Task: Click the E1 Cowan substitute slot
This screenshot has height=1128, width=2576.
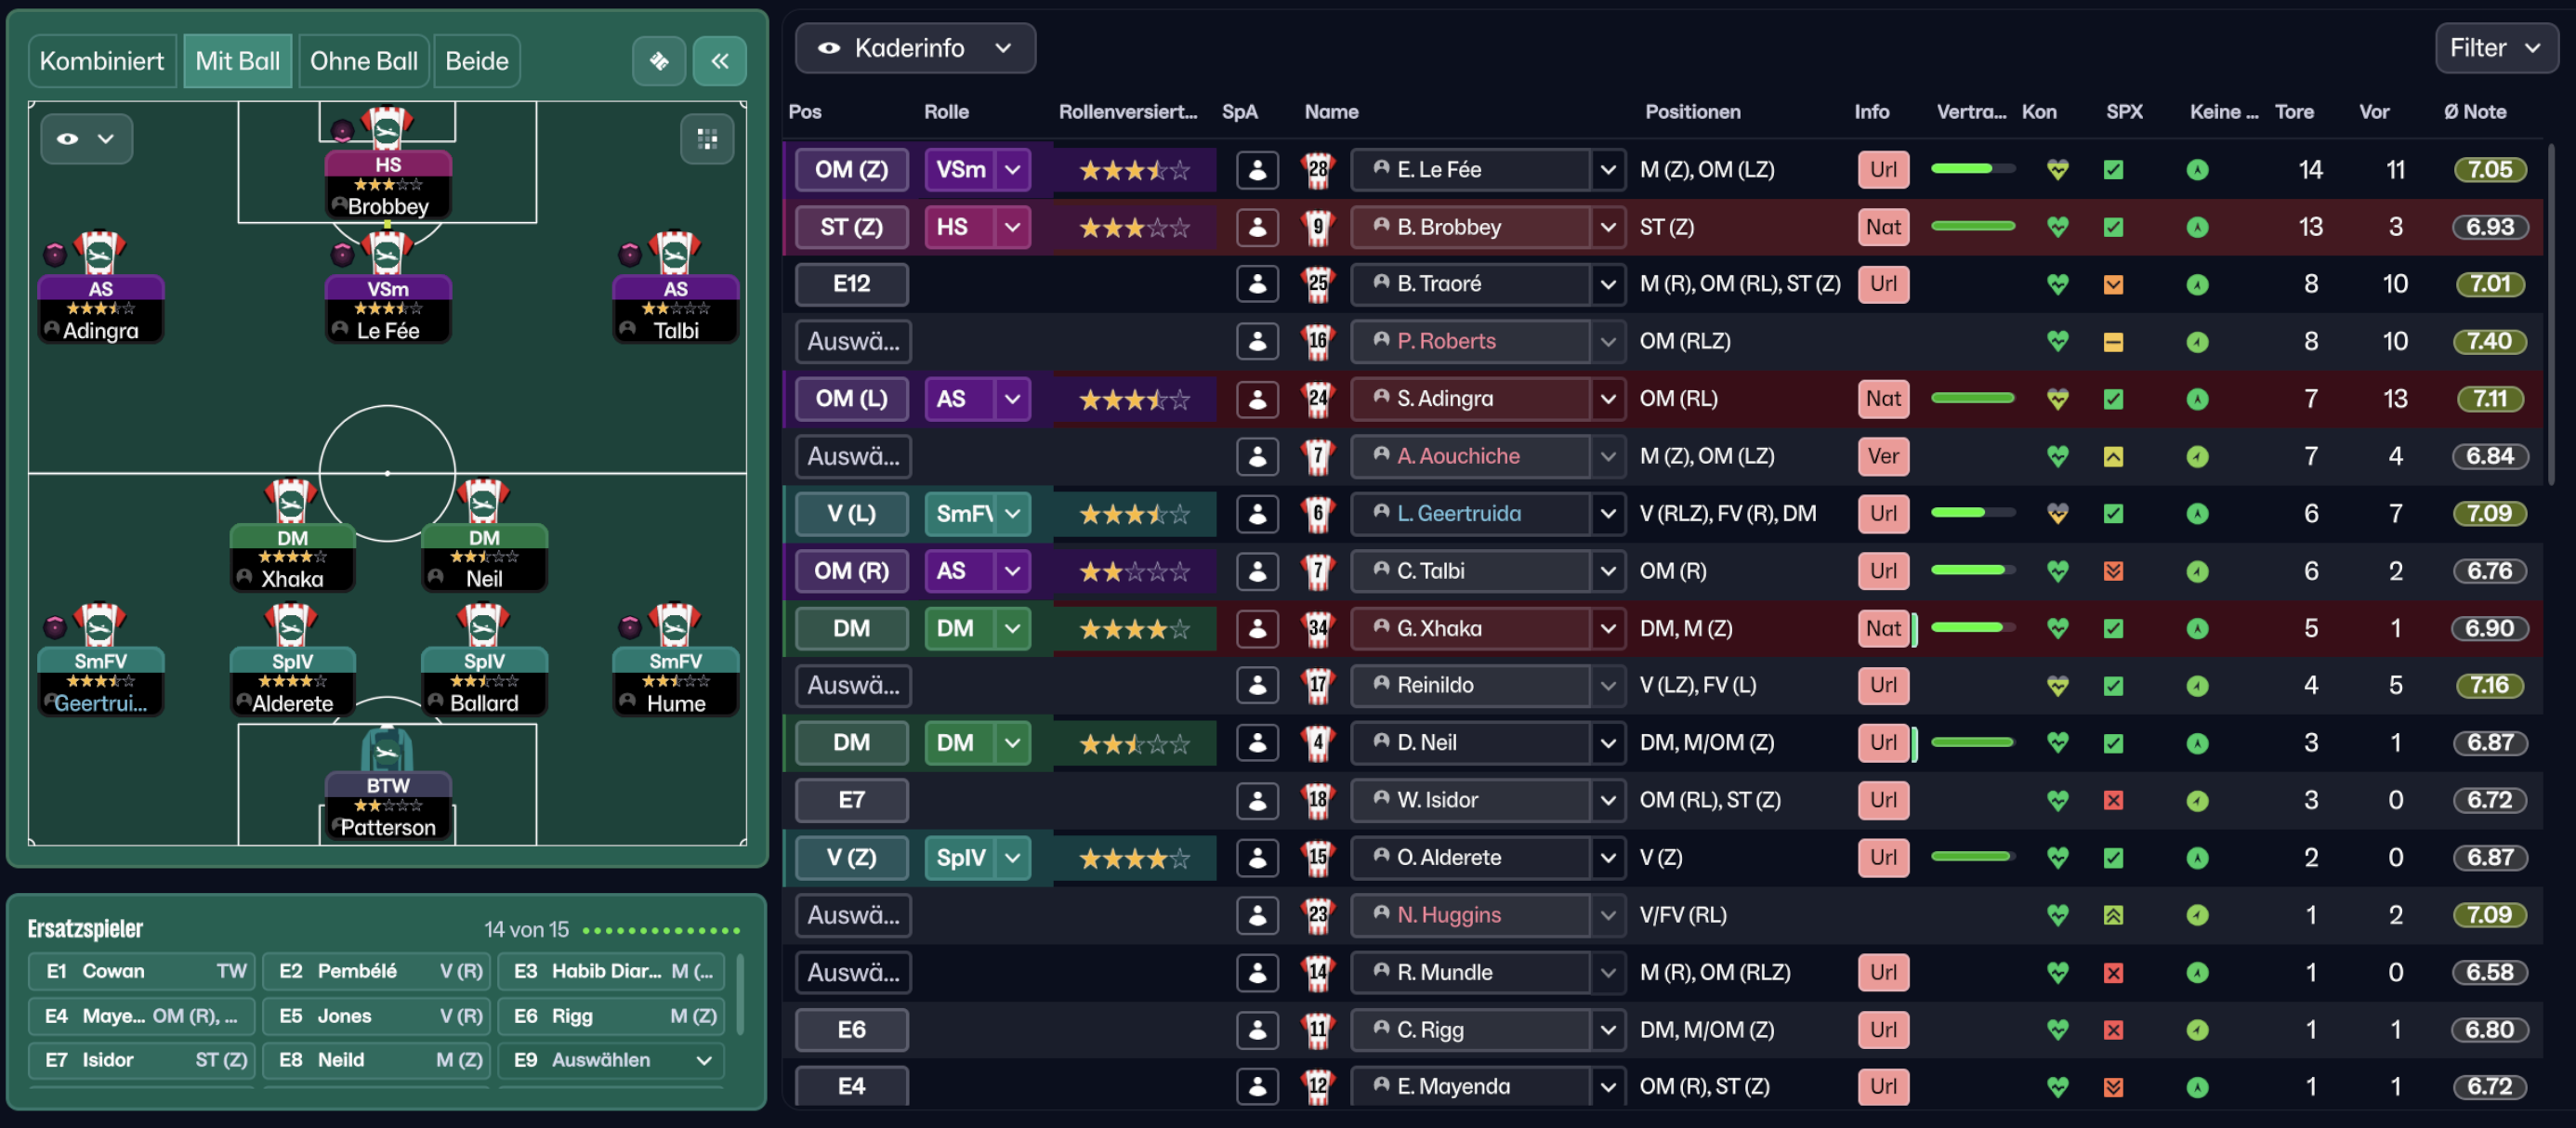Action: click(142, 971)
